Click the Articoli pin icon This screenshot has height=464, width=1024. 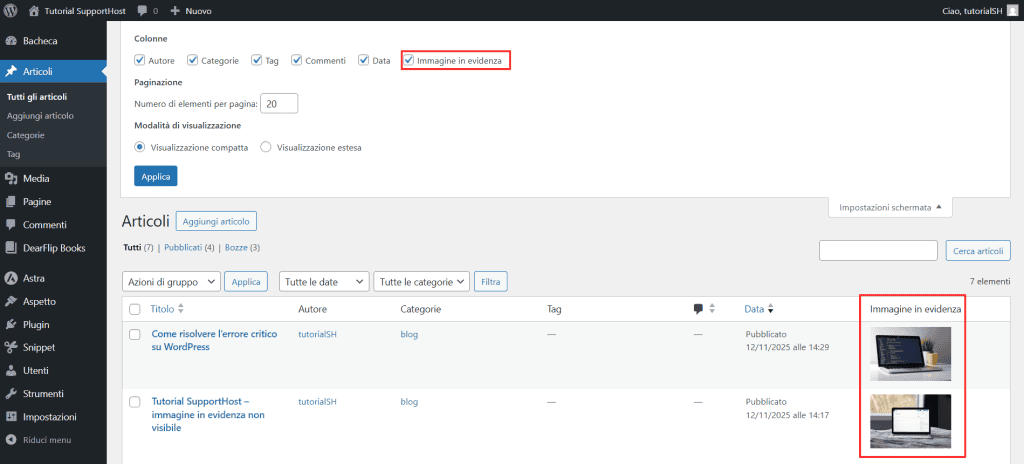point(10,71)
